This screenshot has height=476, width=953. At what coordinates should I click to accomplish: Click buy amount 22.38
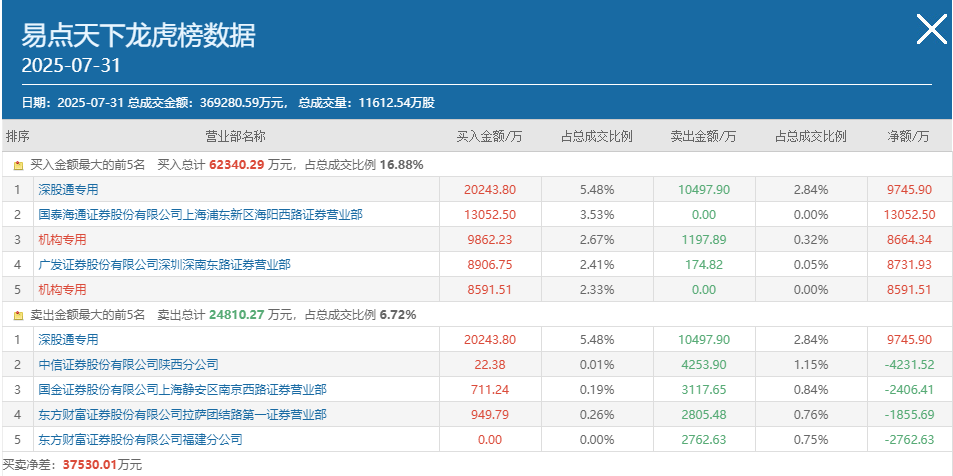(x=490, y=365)
